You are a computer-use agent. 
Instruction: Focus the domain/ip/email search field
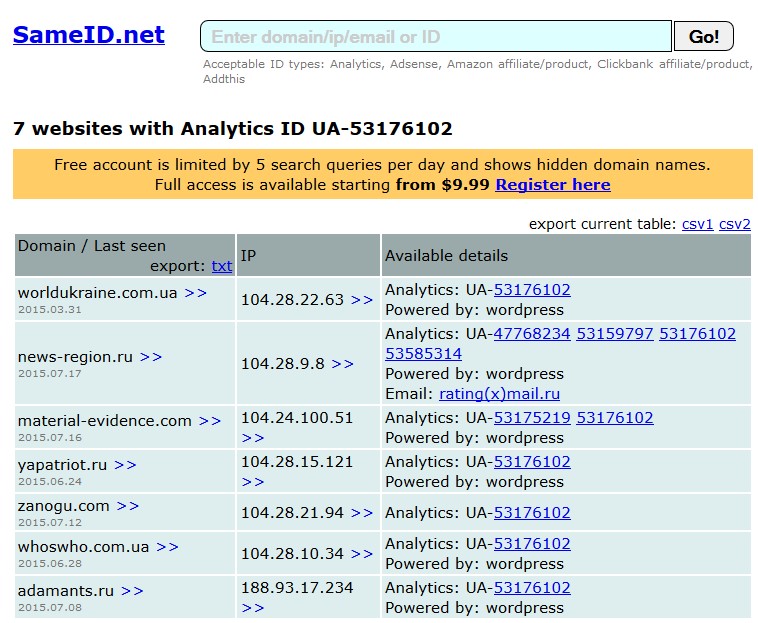[x=435, y=37]
